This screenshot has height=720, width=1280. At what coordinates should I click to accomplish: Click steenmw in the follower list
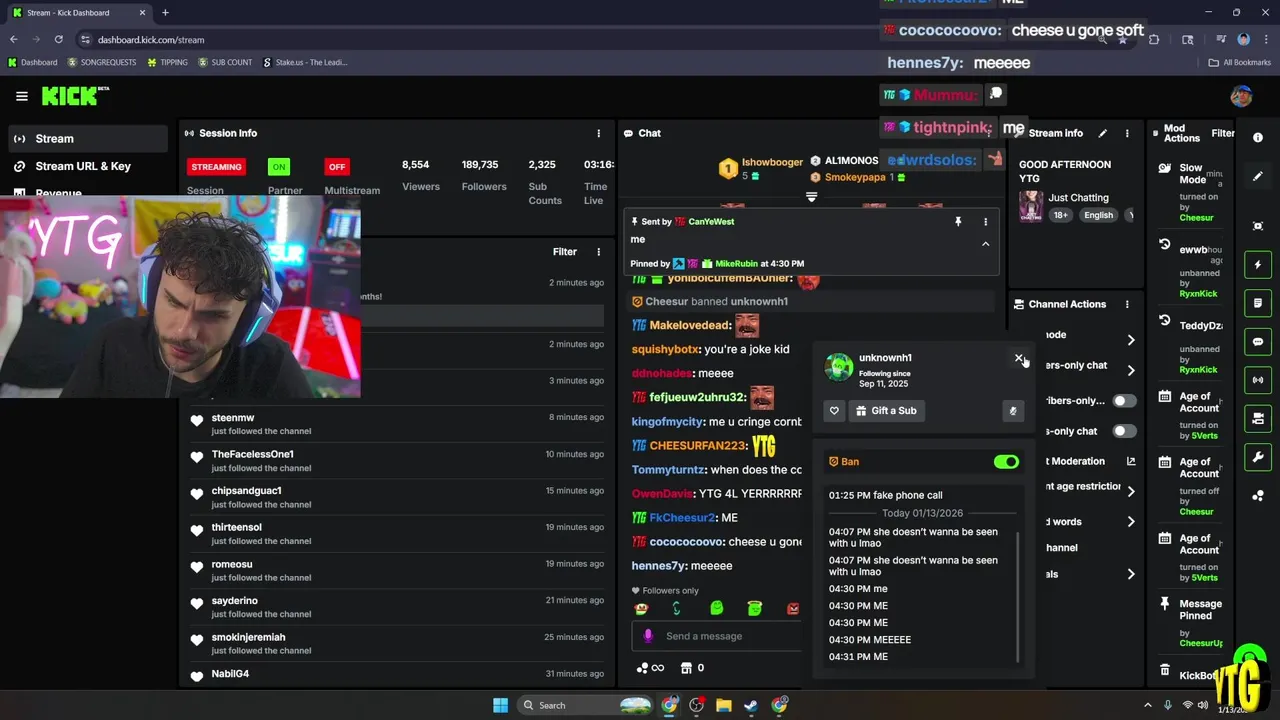tap(232, 418)
